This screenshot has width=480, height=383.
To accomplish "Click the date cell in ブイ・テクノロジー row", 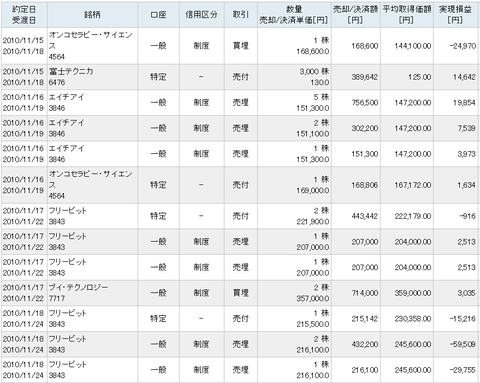I will [24, 293].
